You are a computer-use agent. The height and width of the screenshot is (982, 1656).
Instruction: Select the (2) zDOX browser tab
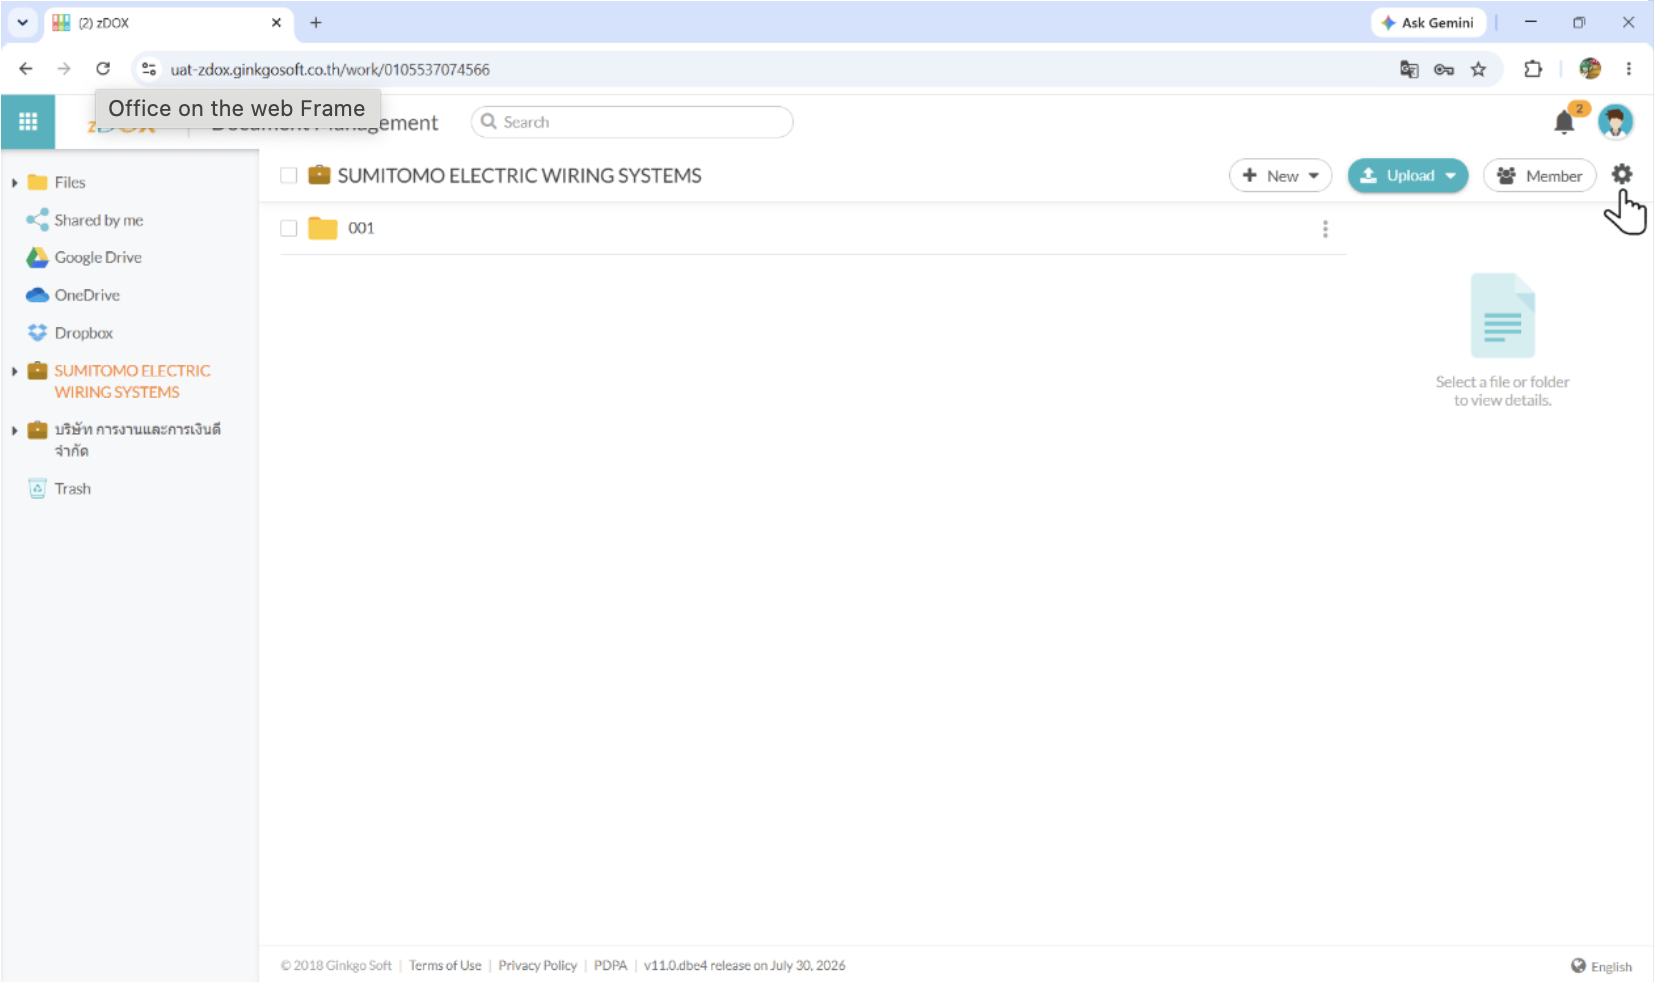click(167, 23)
